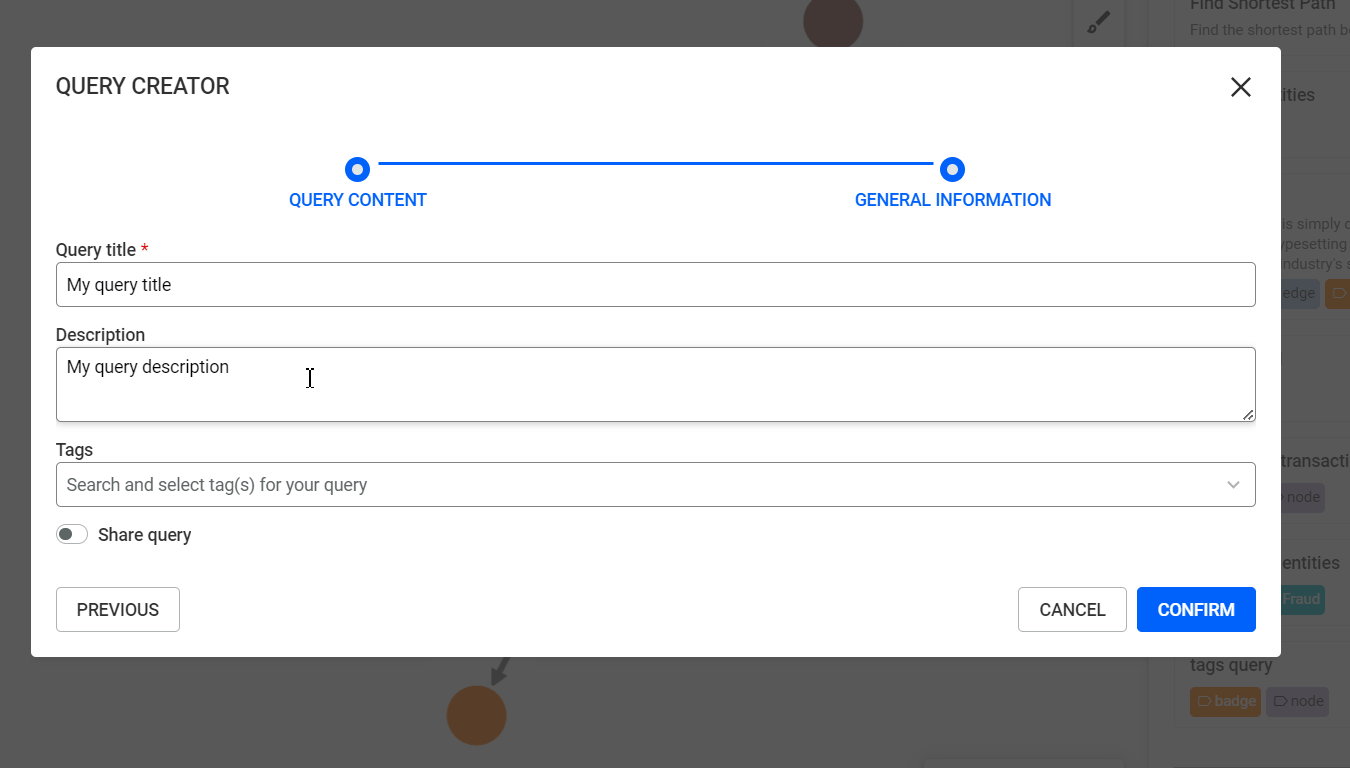The height and width of the screenshot is (768, 1350).
Task: Confirm the query creation
Action: click(1196, 609)
